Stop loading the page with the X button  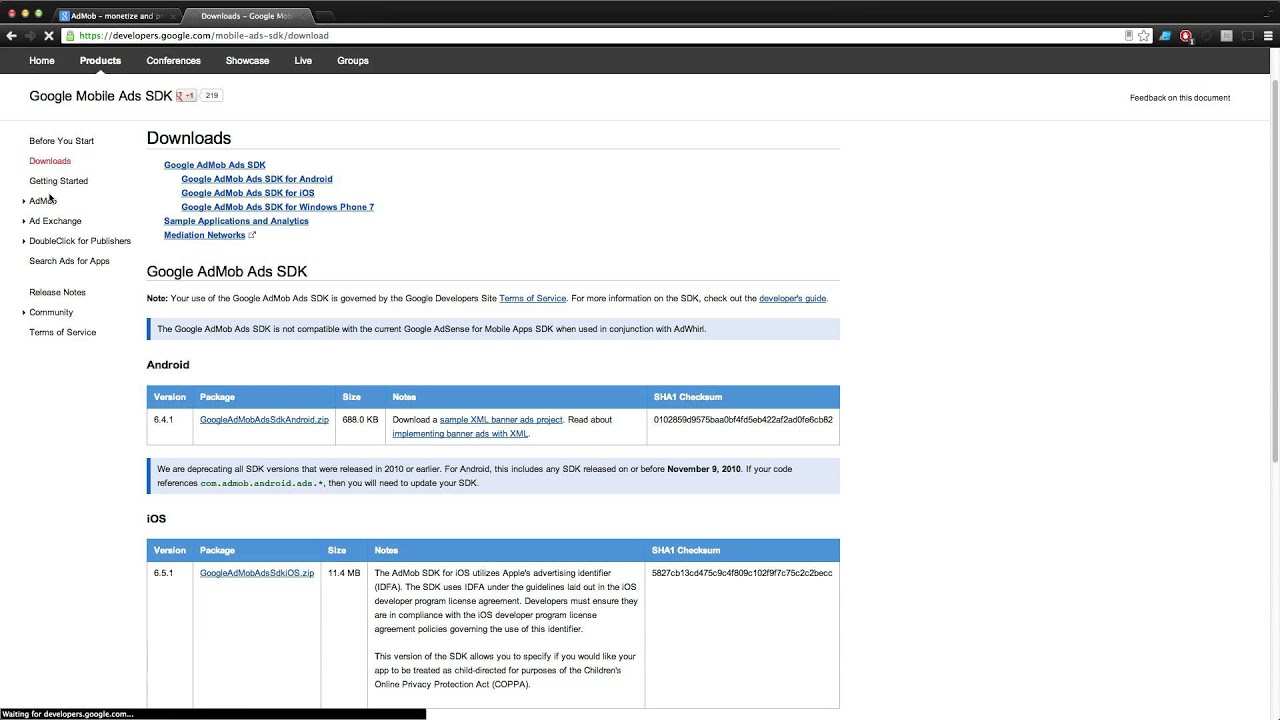point(48,36)
